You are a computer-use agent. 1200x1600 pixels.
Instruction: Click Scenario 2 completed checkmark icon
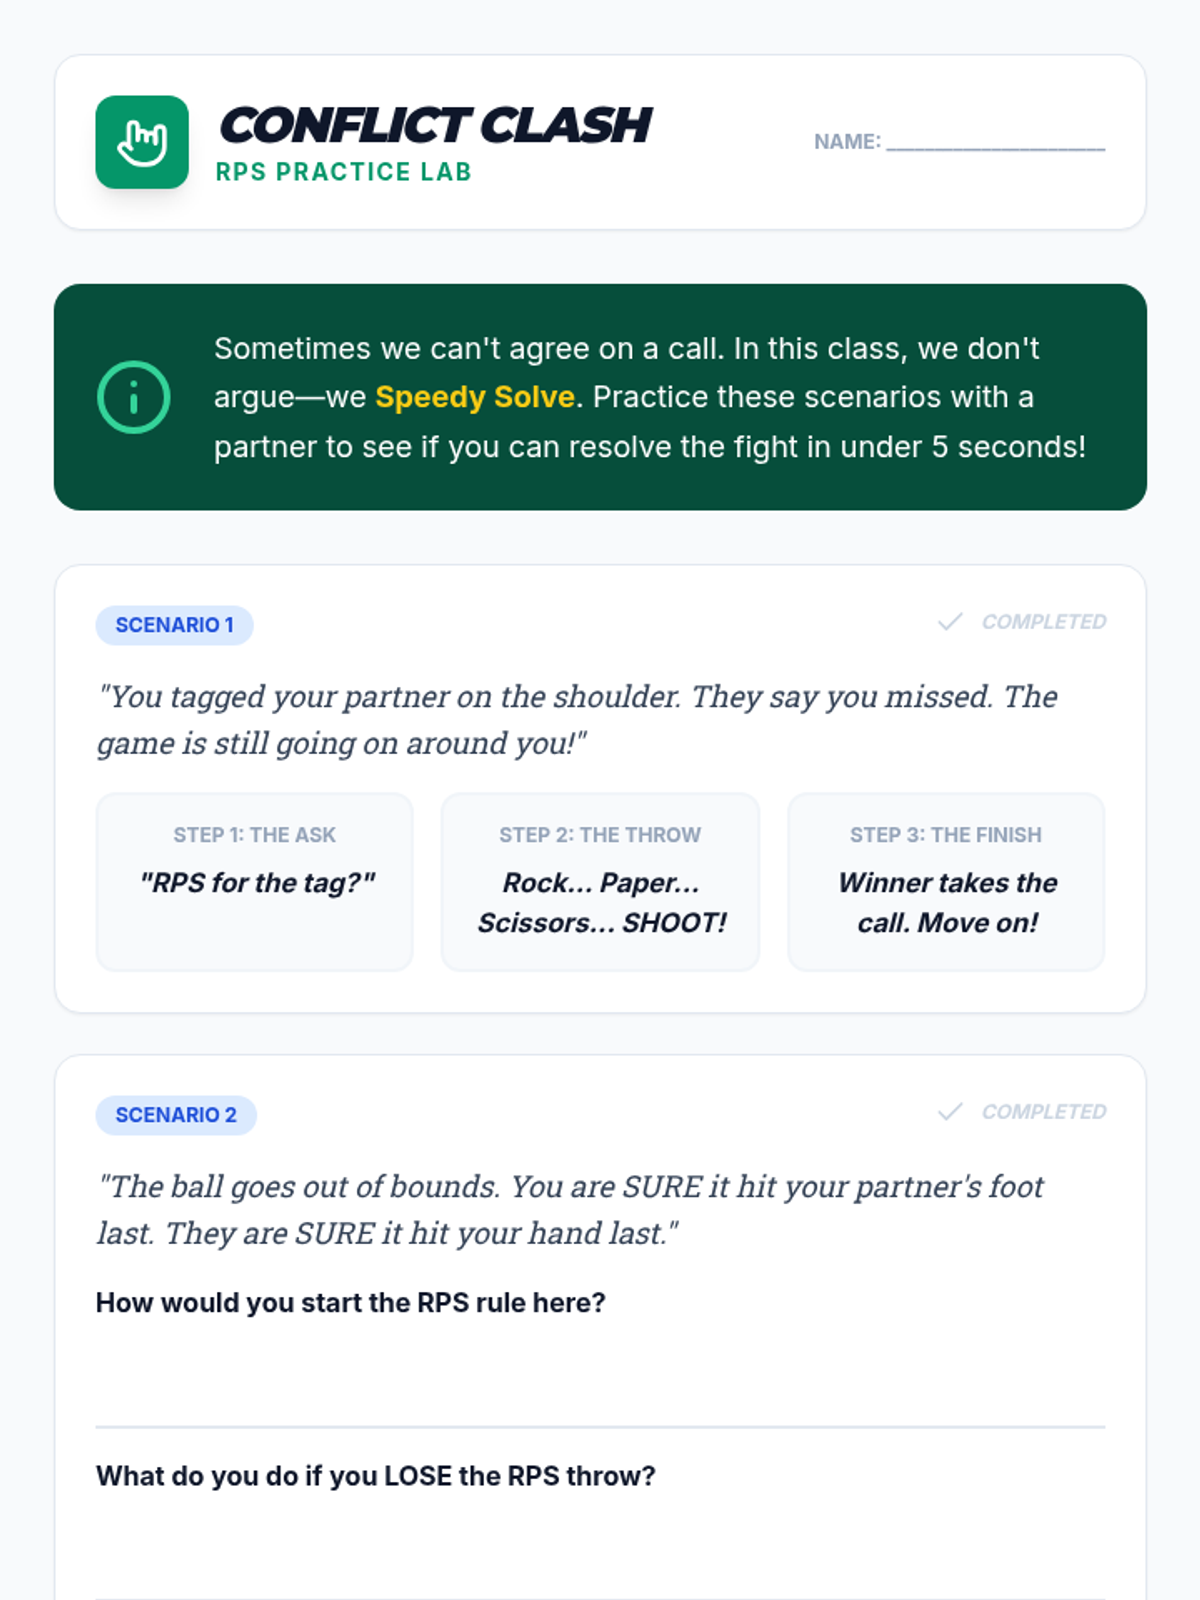point(950,1112)
